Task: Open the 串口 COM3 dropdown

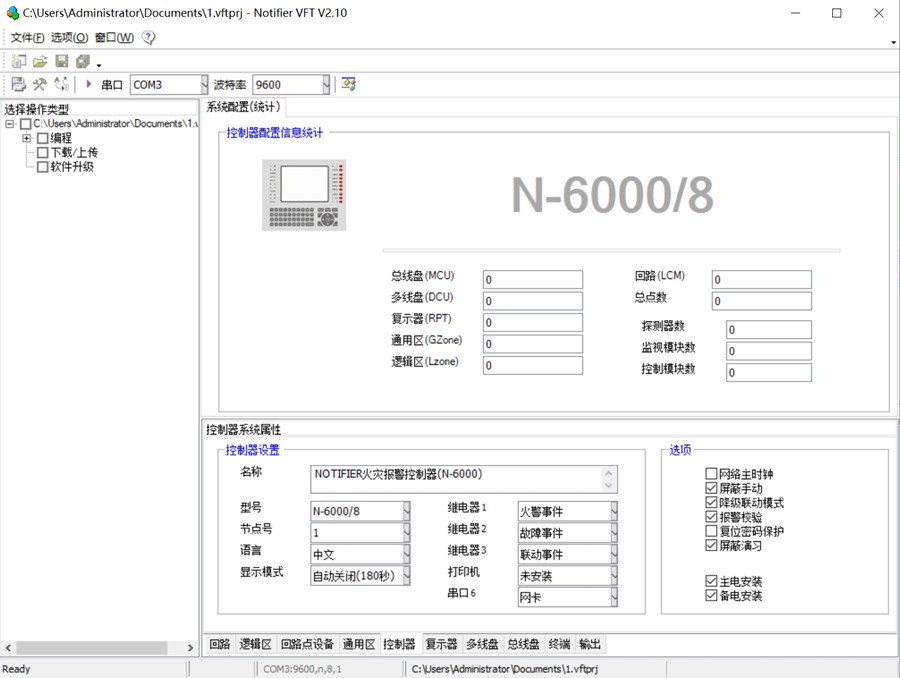Action: coord(204,85)
